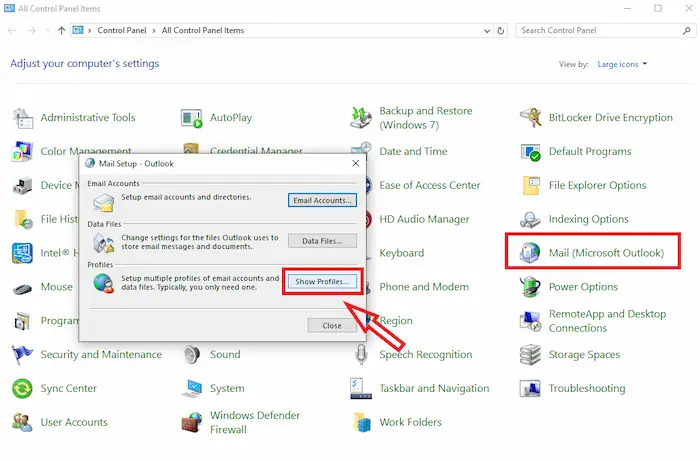Open the Administrative Tools icon

click(x=23, y=118)
